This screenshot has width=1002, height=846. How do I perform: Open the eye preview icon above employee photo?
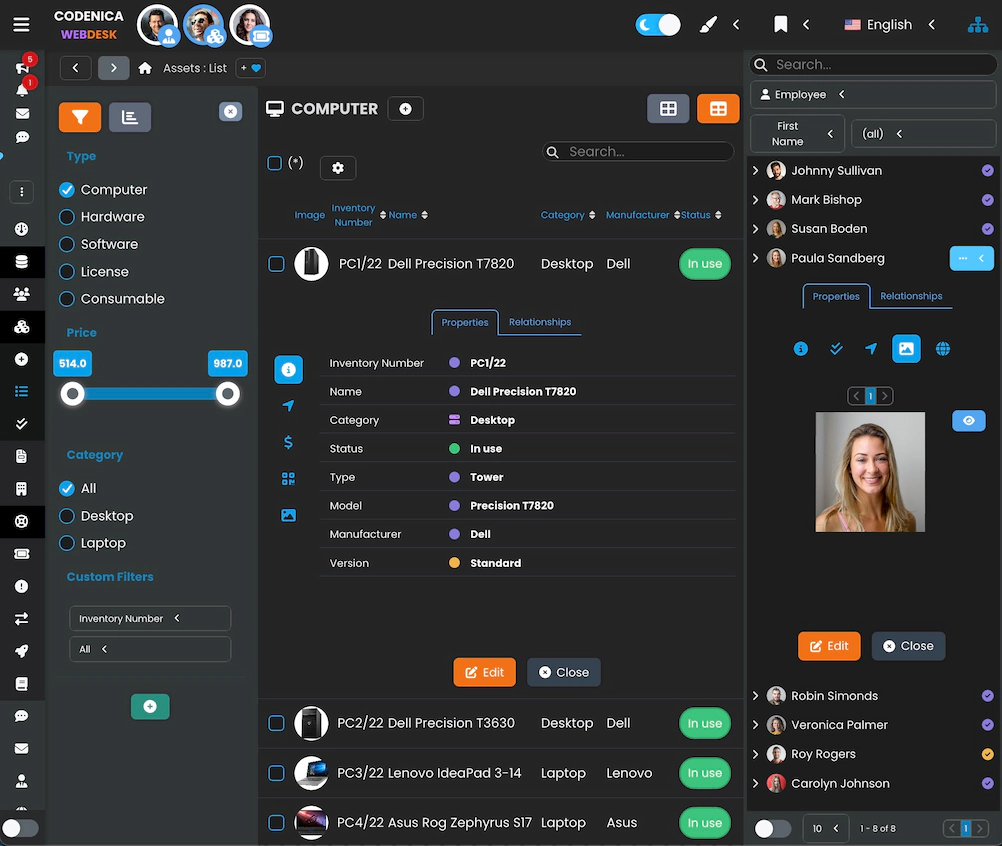point(968,420)
